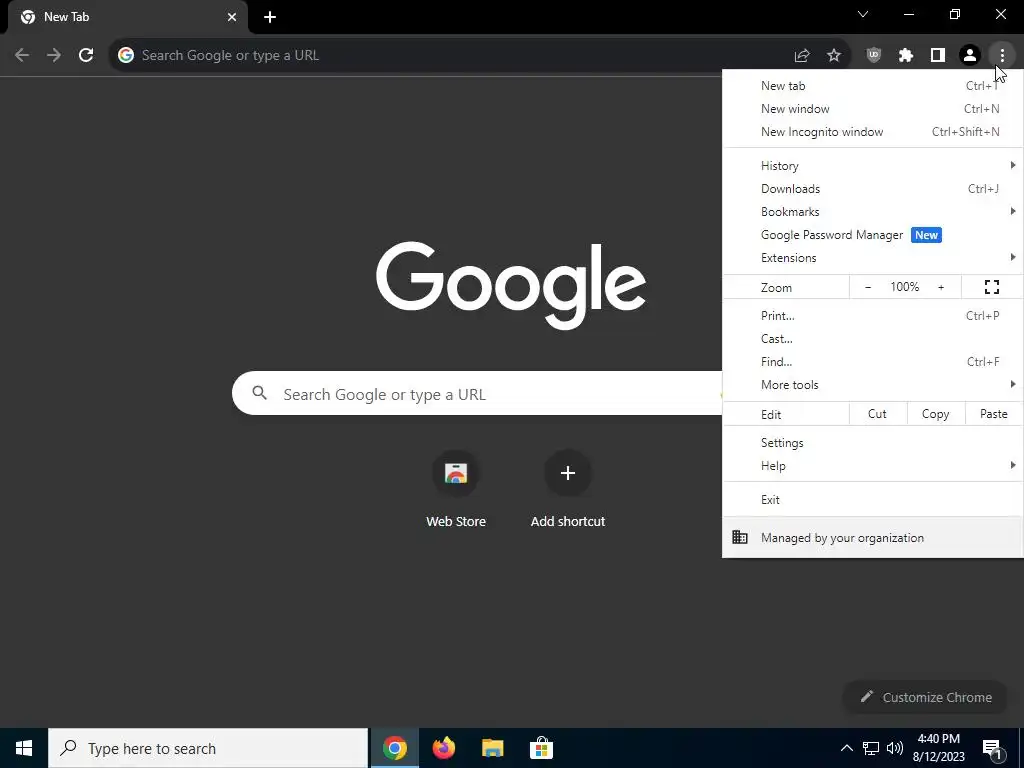Screen dimensions: 1024x768
Task: Close the three-dot Chrome menu button
Action: 1002,55
